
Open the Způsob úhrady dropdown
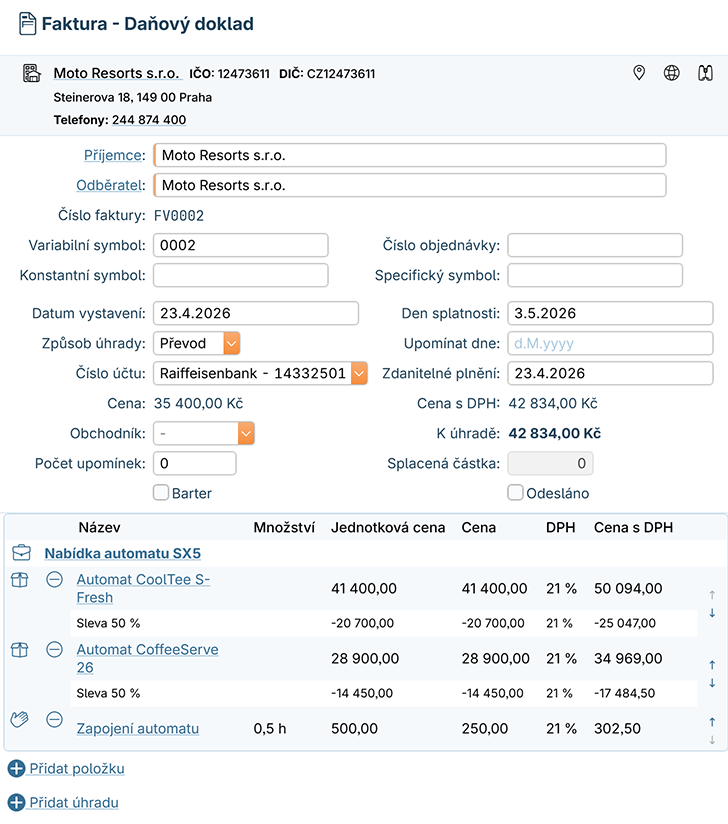click(x=231, y=343)
